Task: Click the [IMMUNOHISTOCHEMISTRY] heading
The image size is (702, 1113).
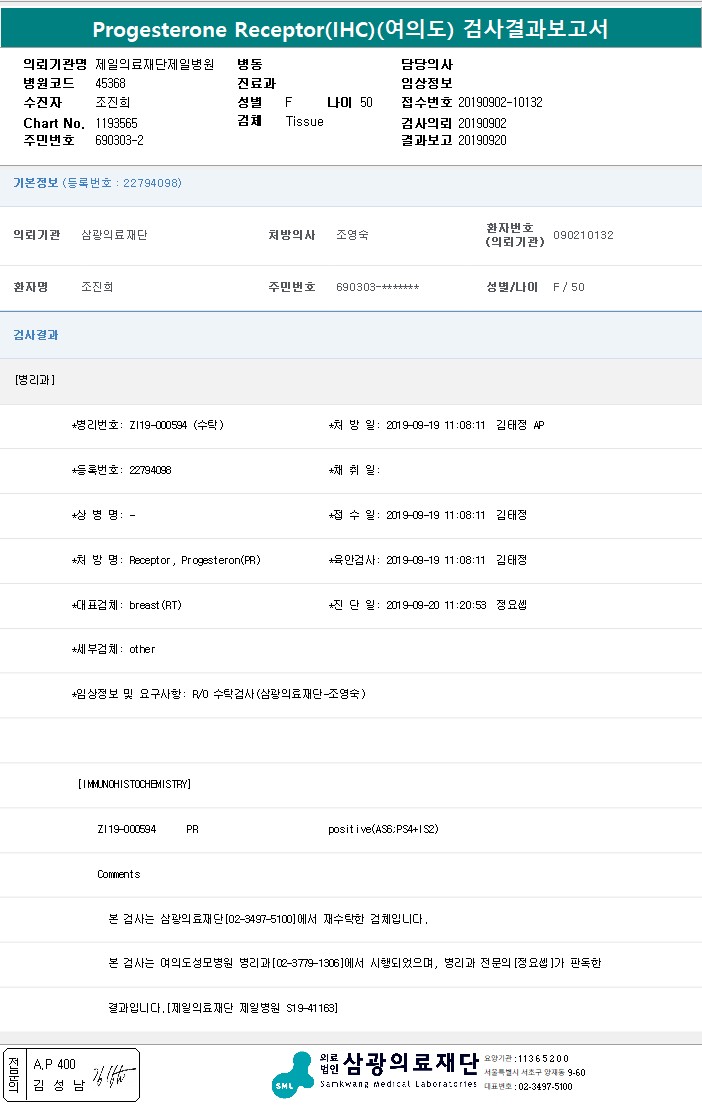Action: coord(134,784)
